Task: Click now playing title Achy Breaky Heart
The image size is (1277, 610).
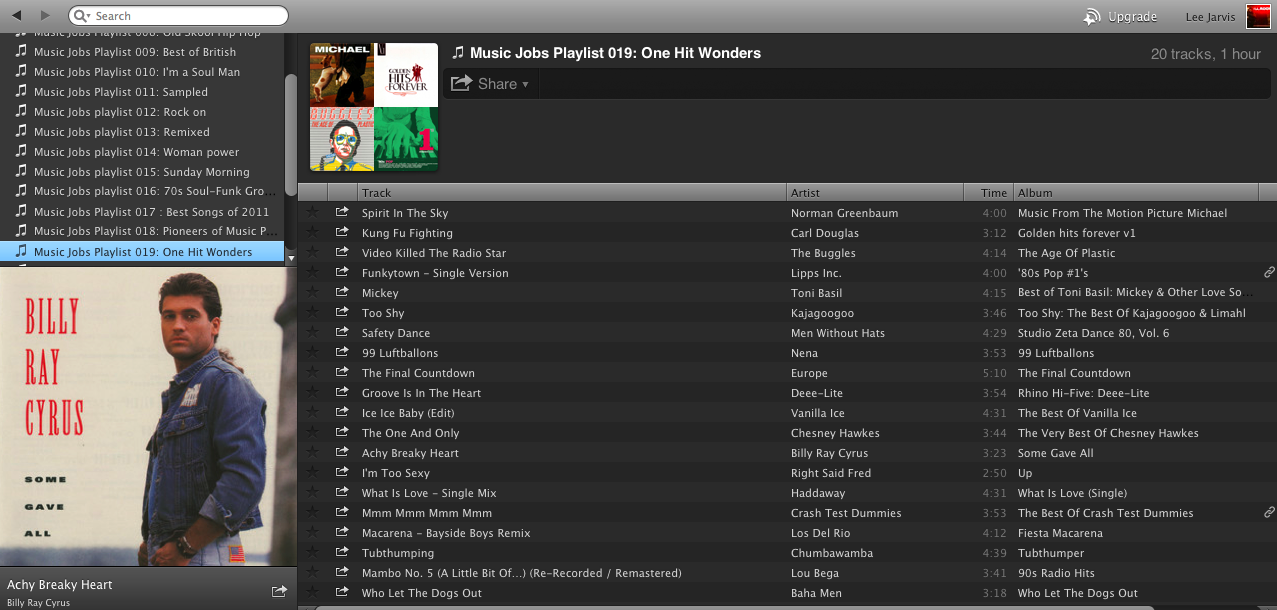Action: tap(60, 585)
